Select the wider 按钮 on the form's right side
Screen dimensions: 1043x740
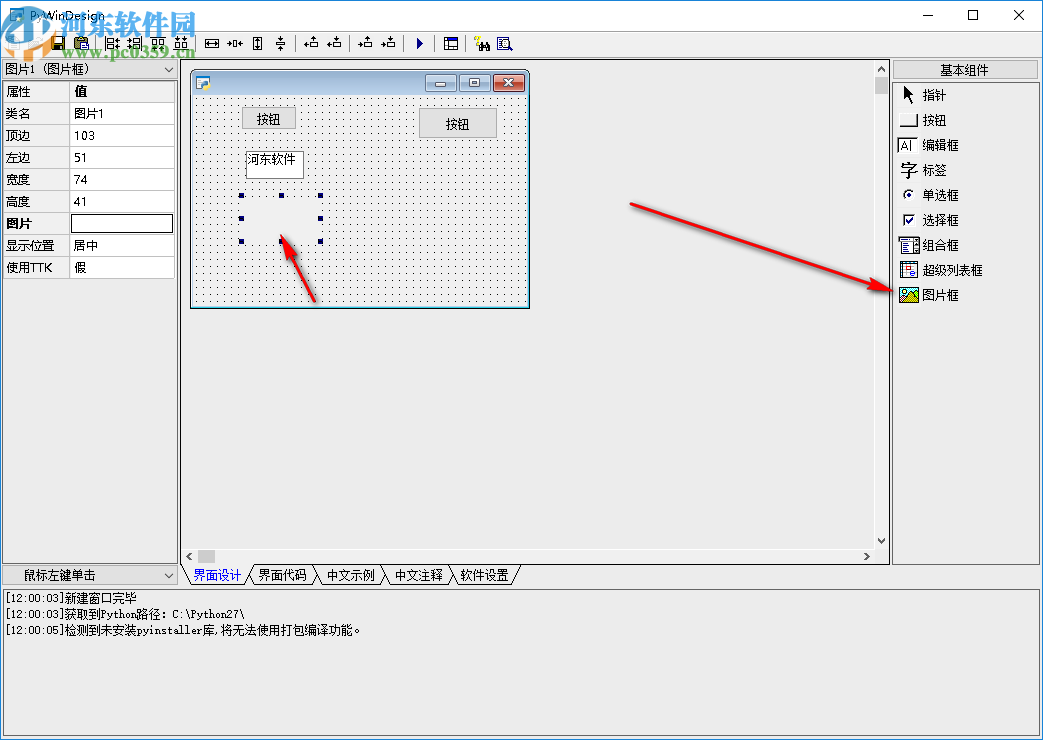point(458,124)
